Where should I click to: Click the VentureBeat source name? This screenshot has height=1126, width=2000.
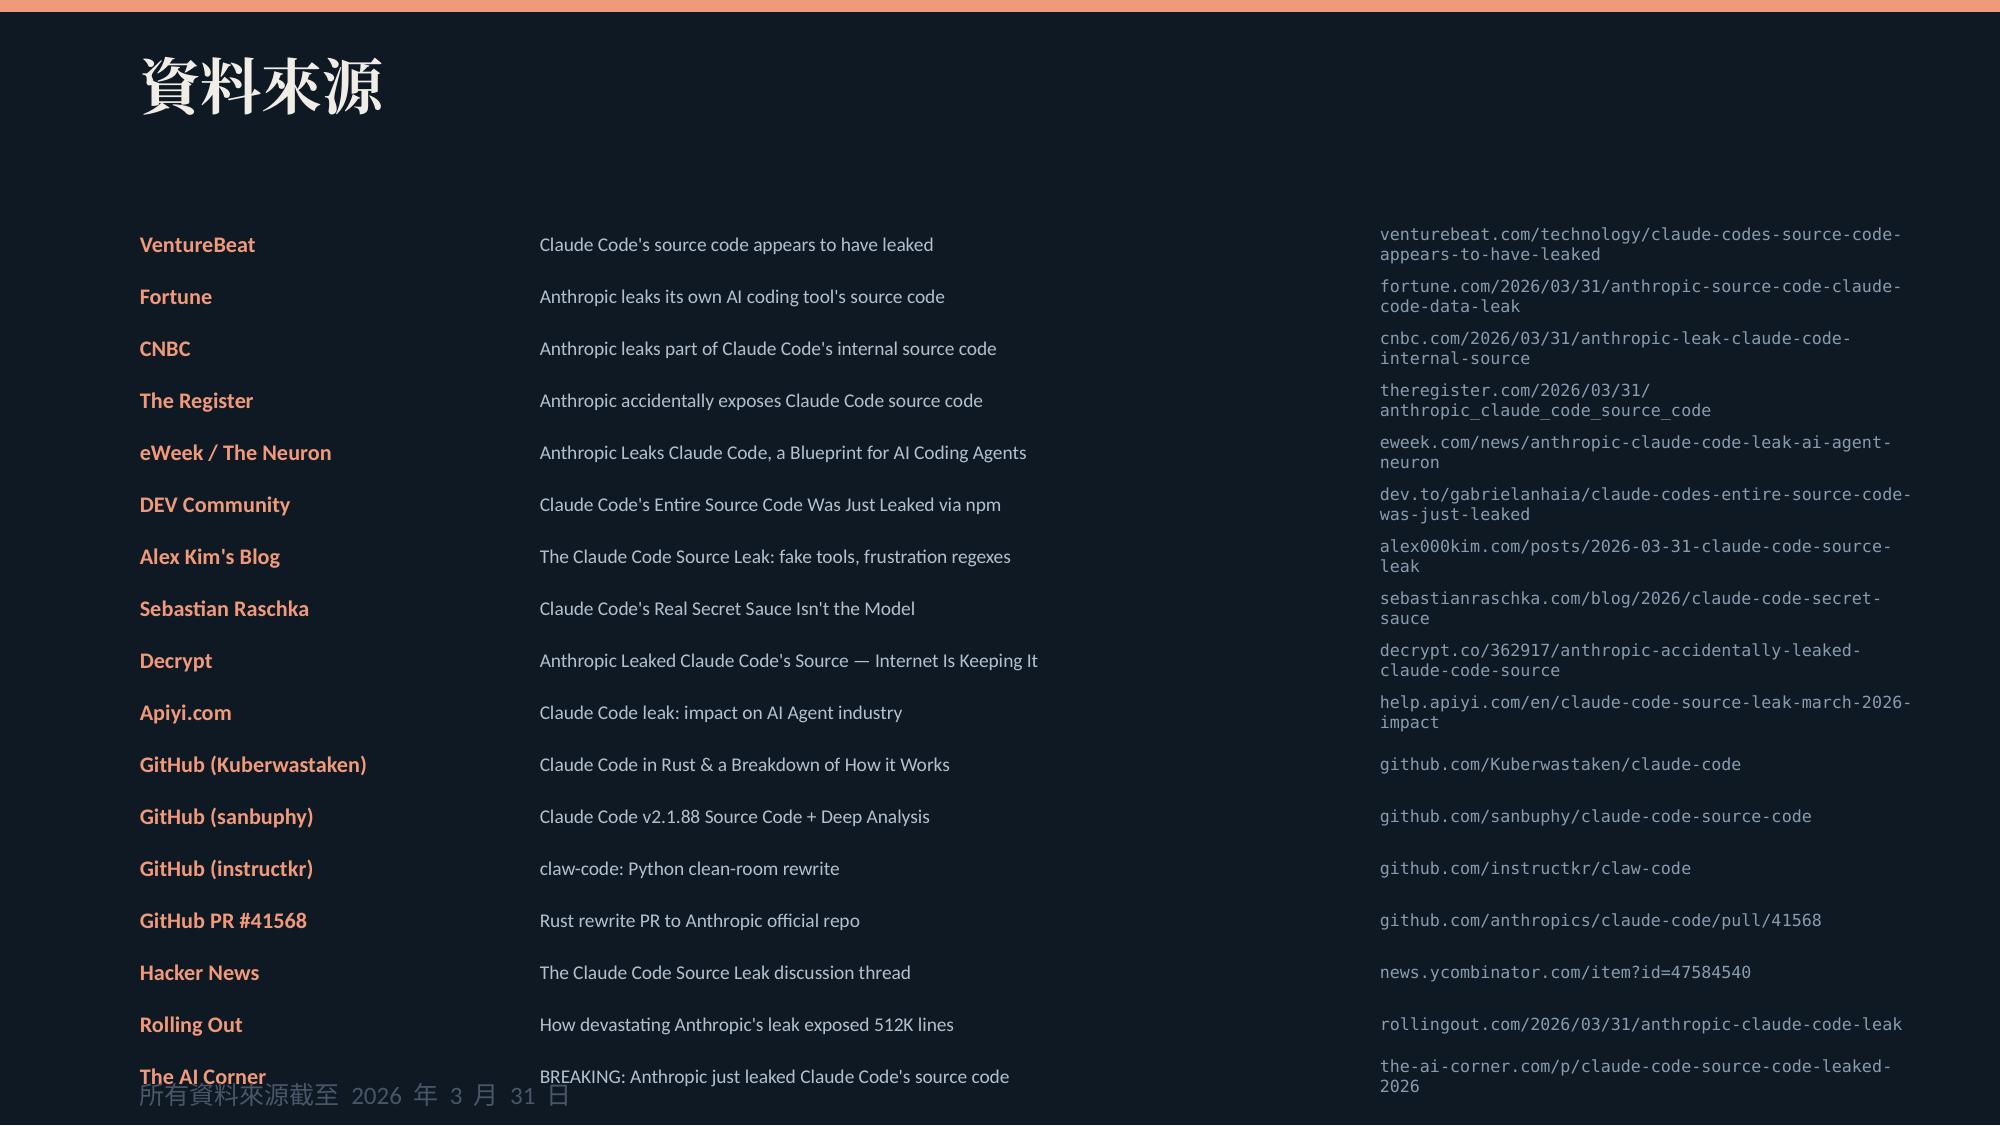pos(197,245)
